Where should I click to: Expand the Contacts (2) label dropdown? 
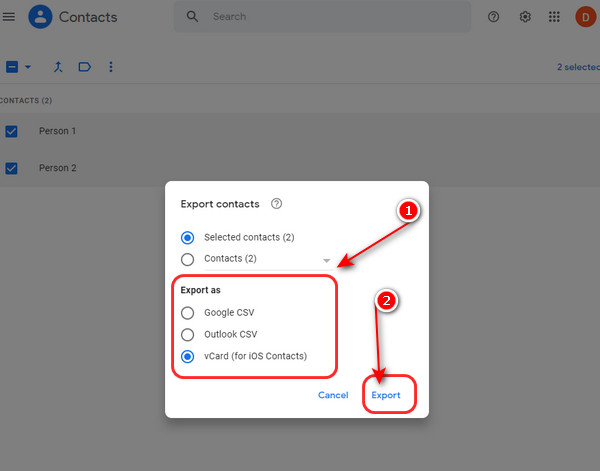(x=326, y=261)
